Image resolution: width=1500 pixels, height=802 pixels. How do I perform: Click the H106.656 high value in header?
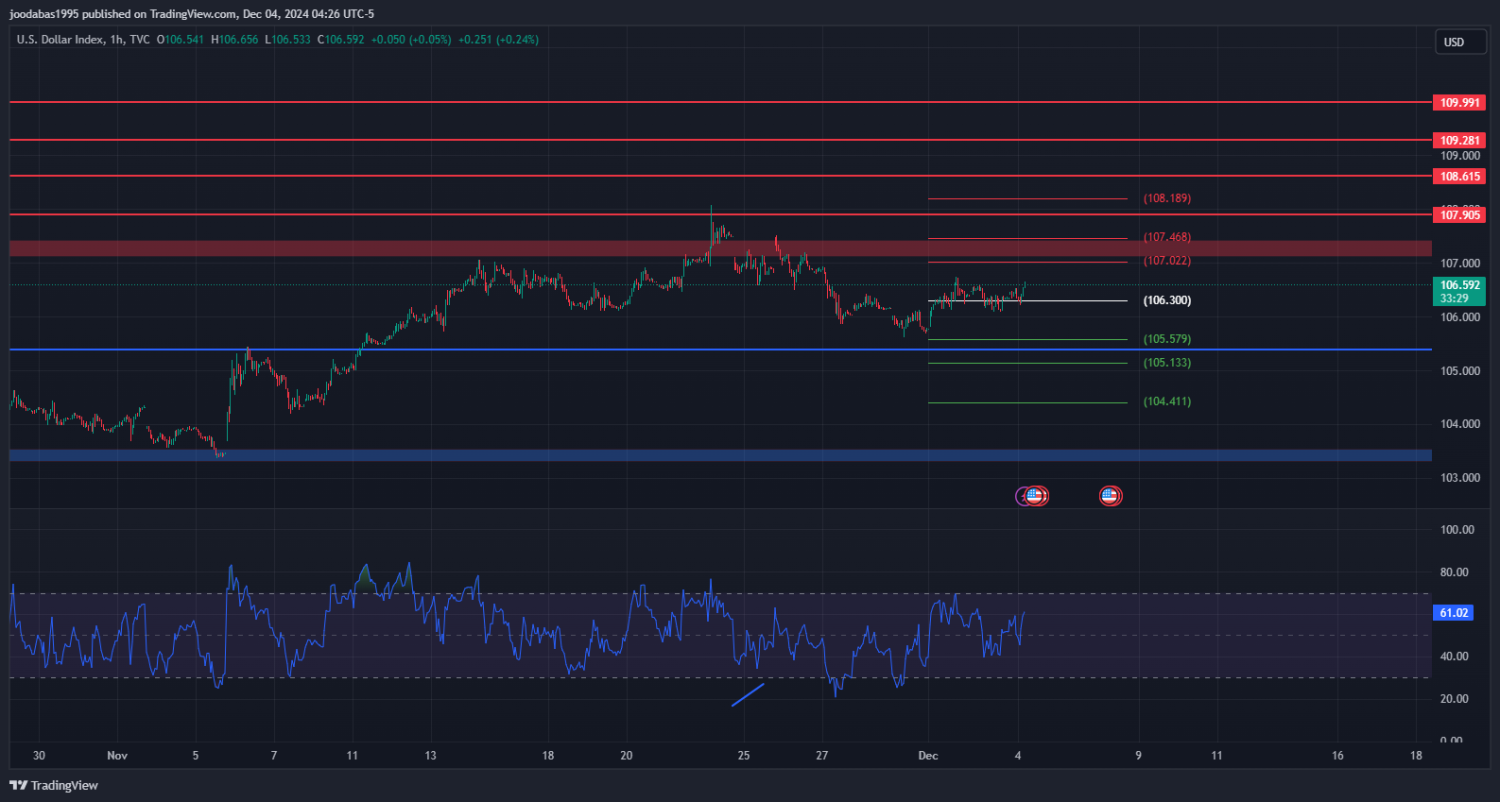pyautogui.click(x=235, y=40)
